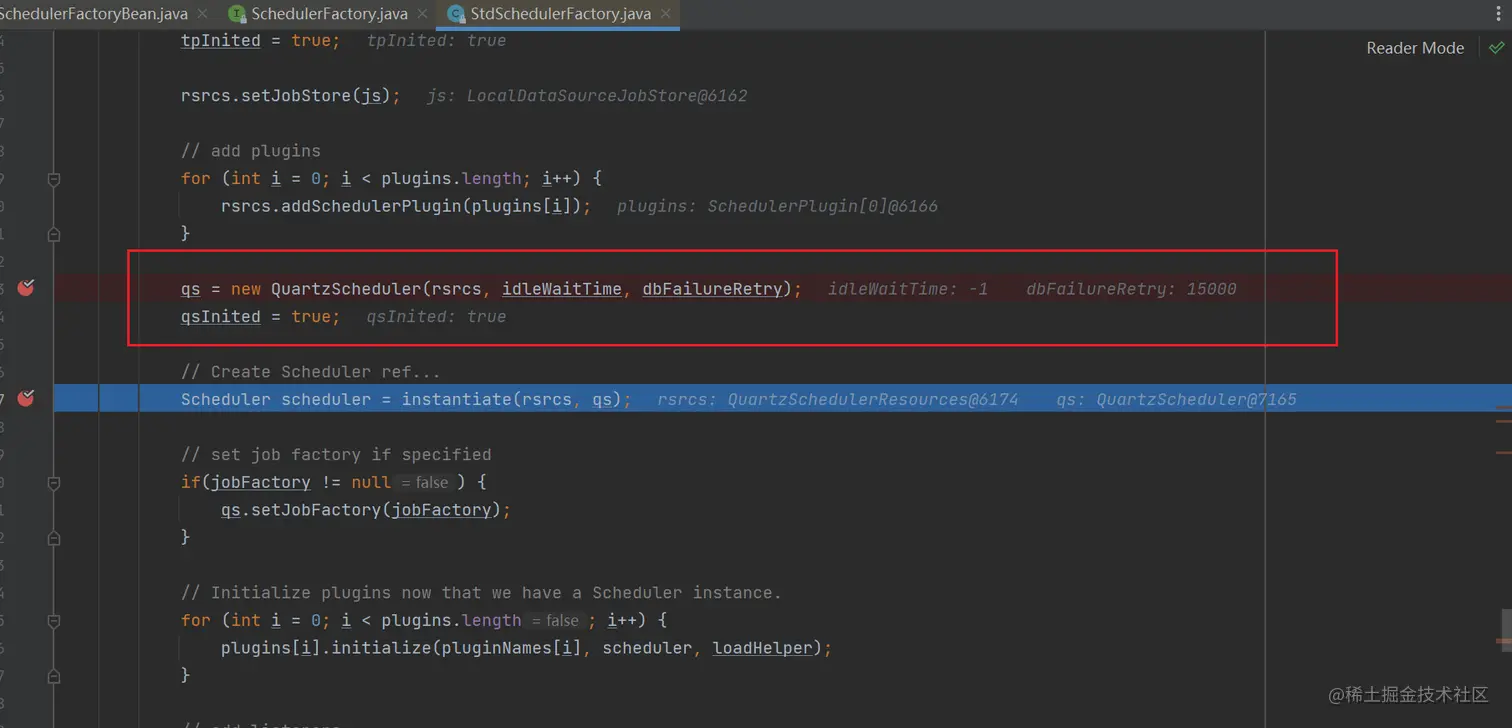Click 'loadHelper' argument in initialize call

point(762,648)
